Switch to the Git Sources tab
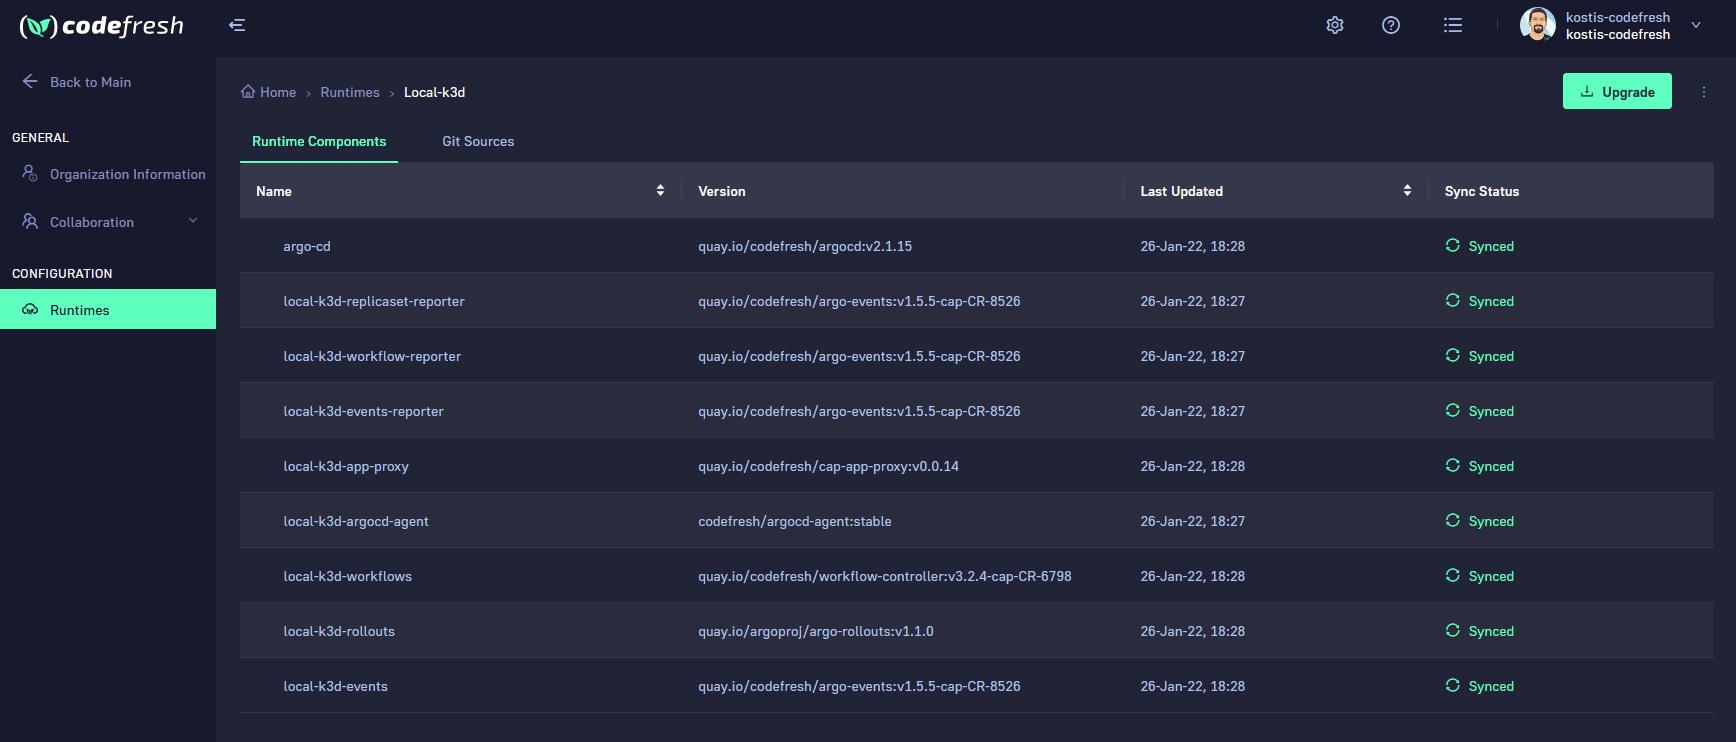Viewport: 1736px width, 742px height. tap(478, 142)
